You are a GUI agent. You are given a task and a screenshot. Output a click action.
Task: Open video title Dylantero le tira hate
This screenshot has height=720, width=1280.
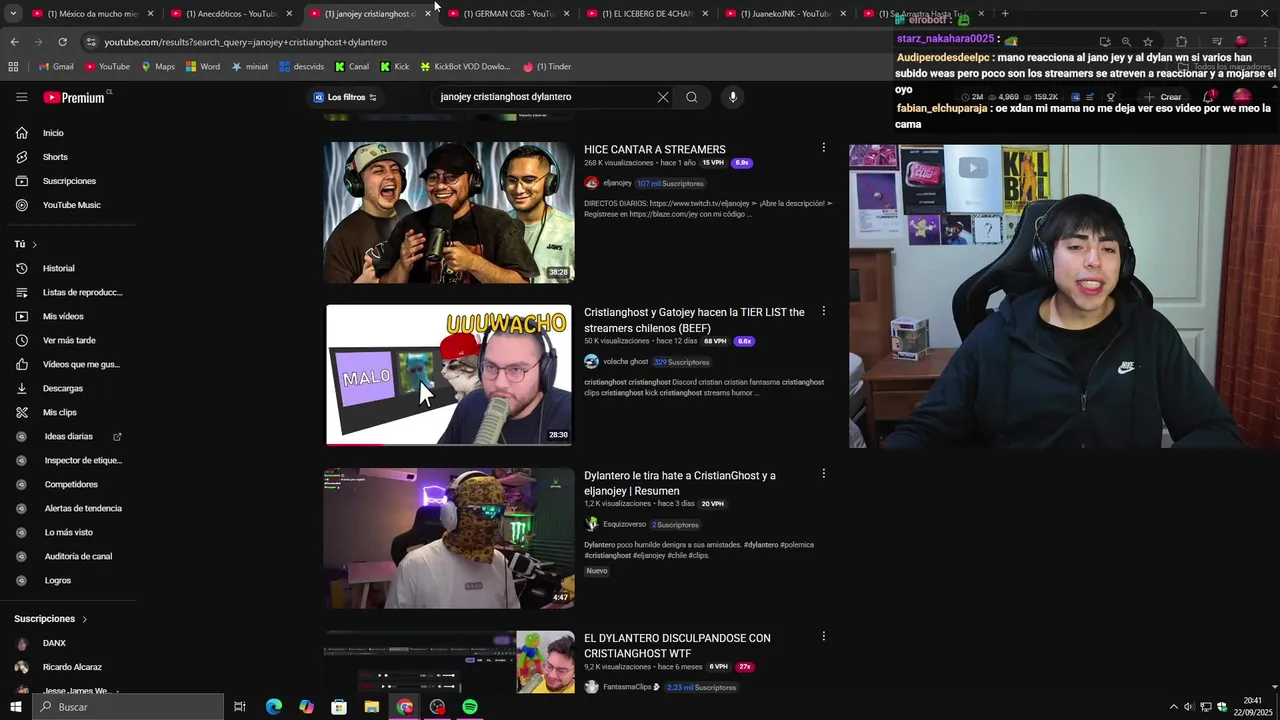pyautogui.click(x=680, y=483)
